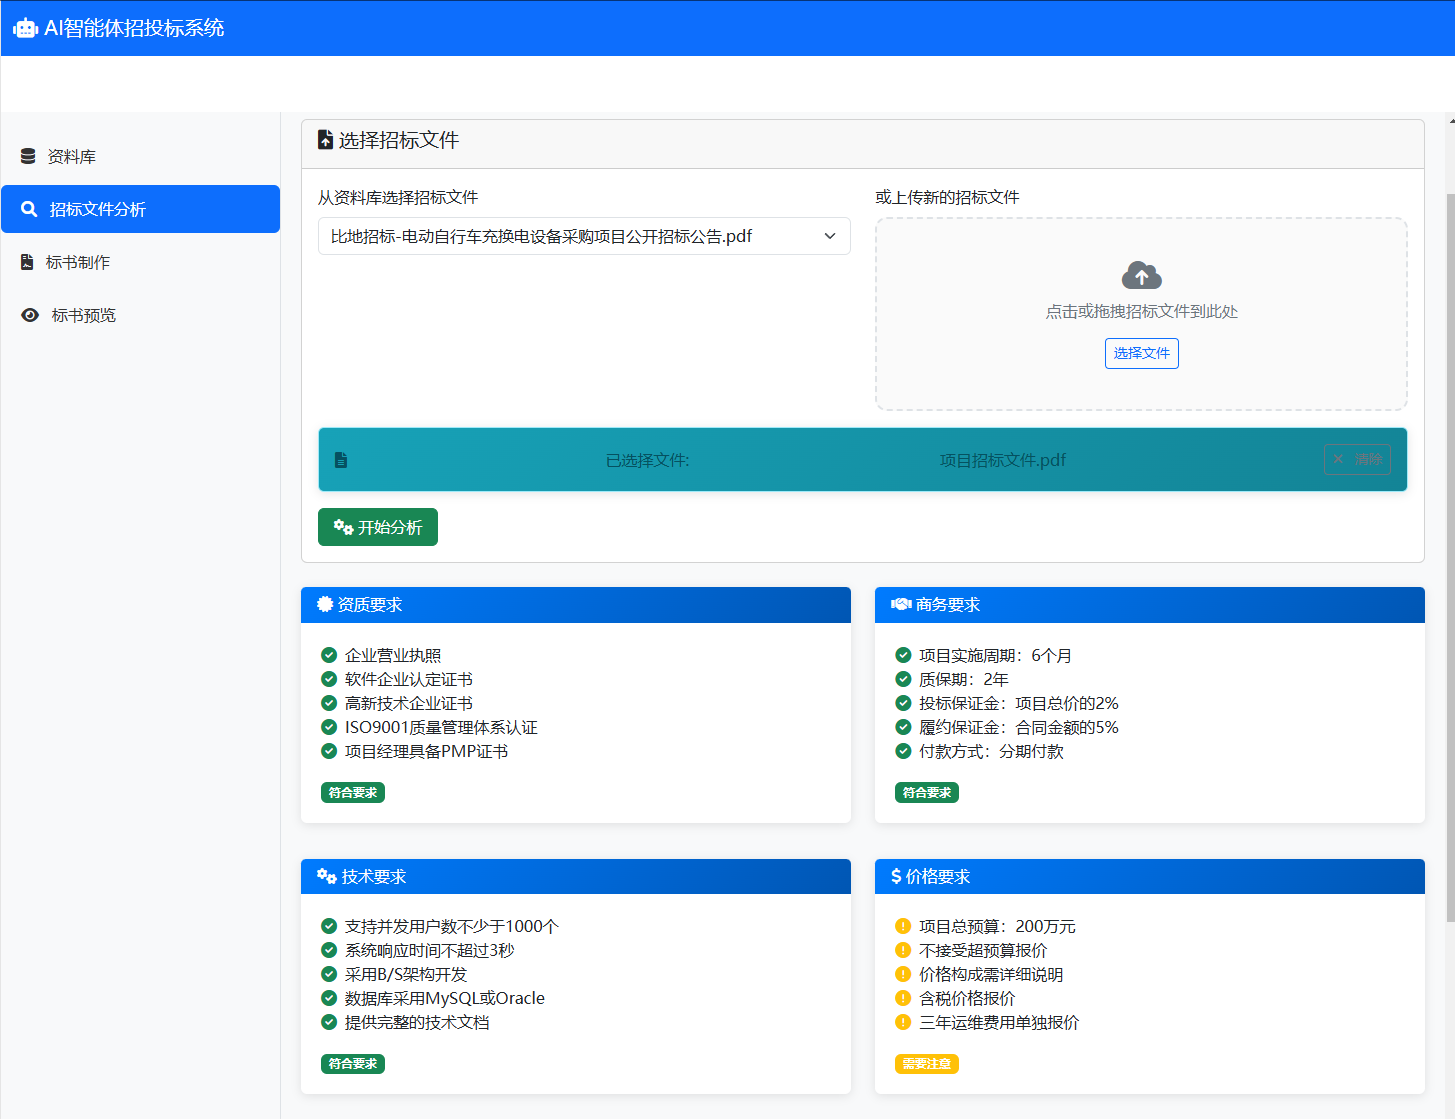
Task: Go to 资料库 in the sidebar
Action: (72, 156)
